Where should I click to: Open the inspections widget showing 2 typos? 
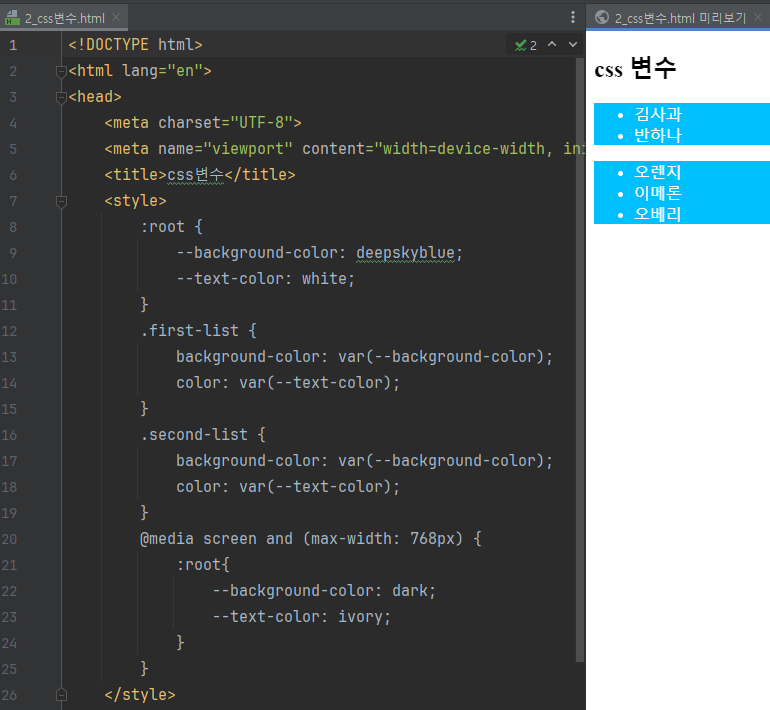point(525,45)
